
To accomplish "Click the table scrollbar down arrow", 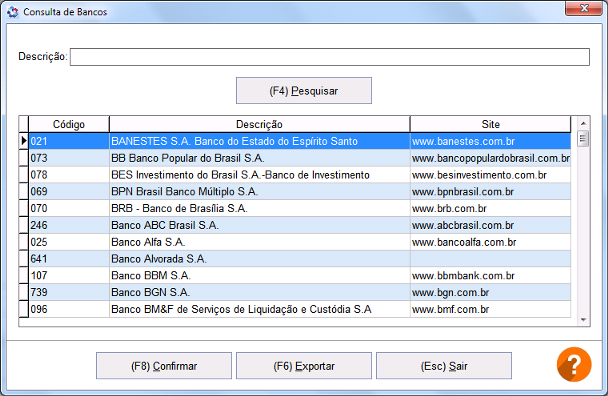I will click(x=583, y=320).
